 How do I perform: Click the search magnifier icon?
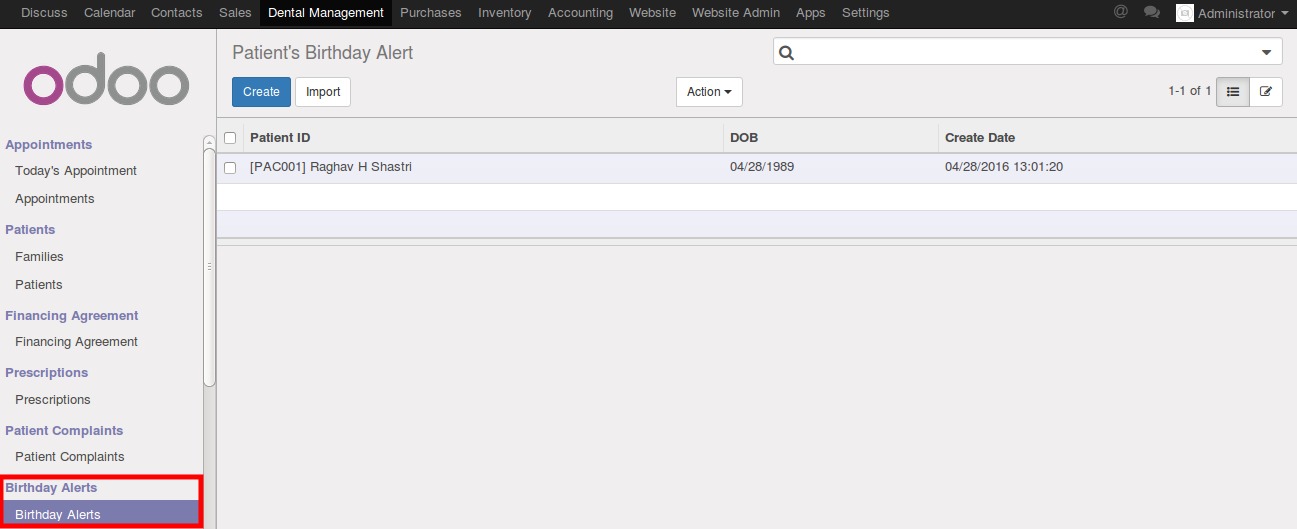click(786, 53)
